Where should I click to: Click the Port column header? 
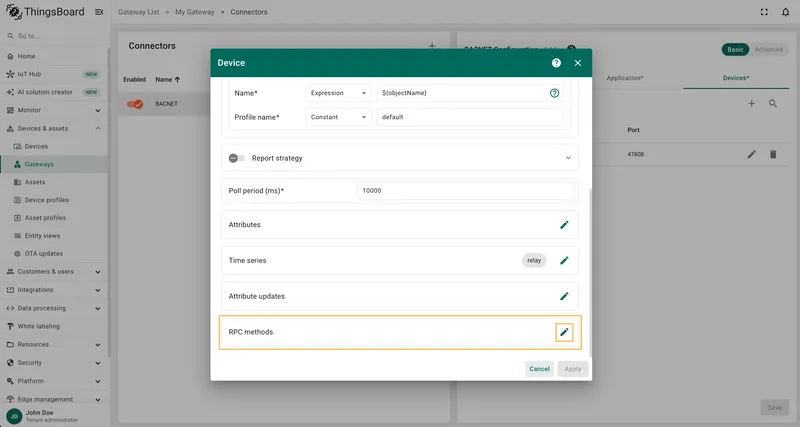tap(633, 130)
